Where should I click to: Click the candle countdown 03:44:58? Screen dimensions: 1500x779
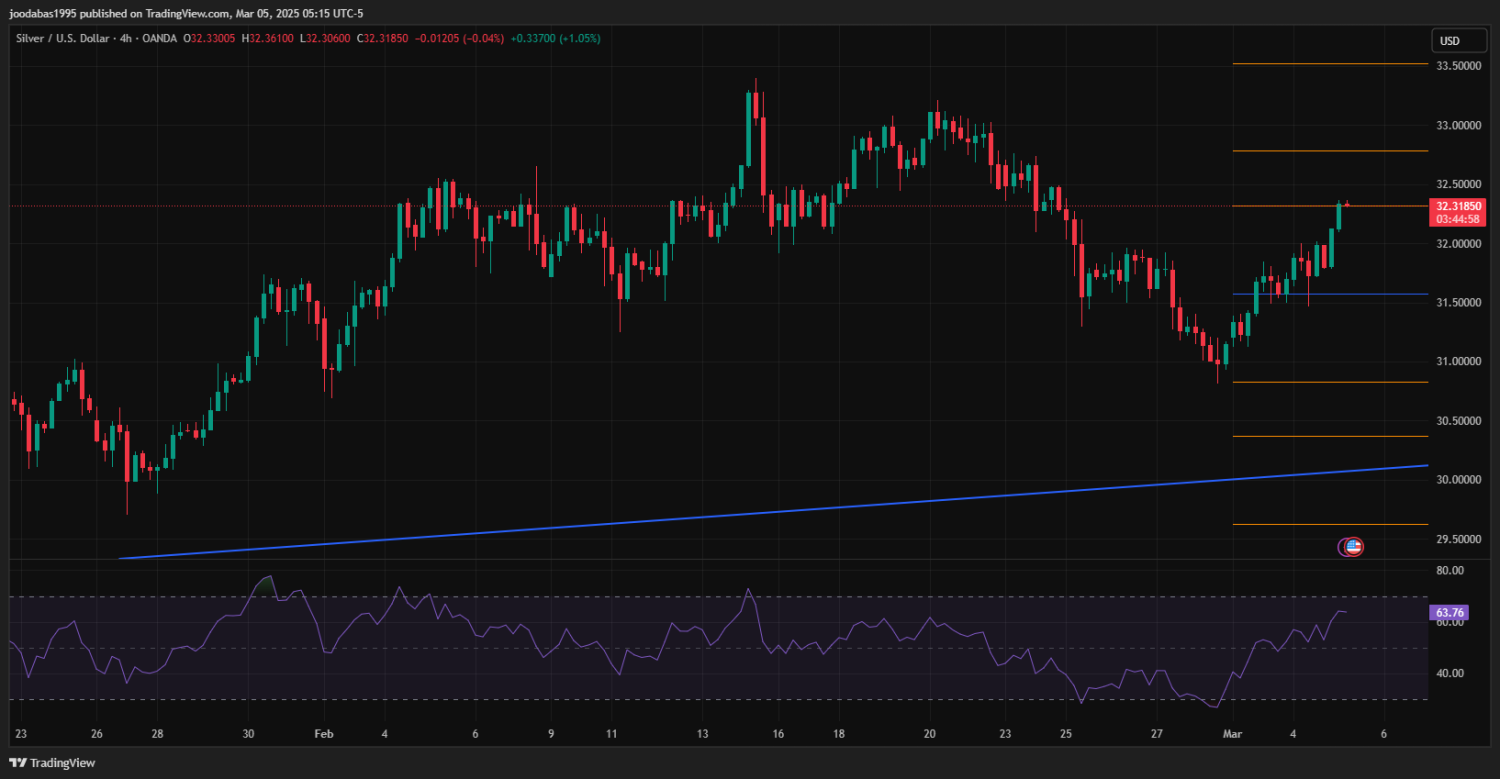pos(1457,218)
